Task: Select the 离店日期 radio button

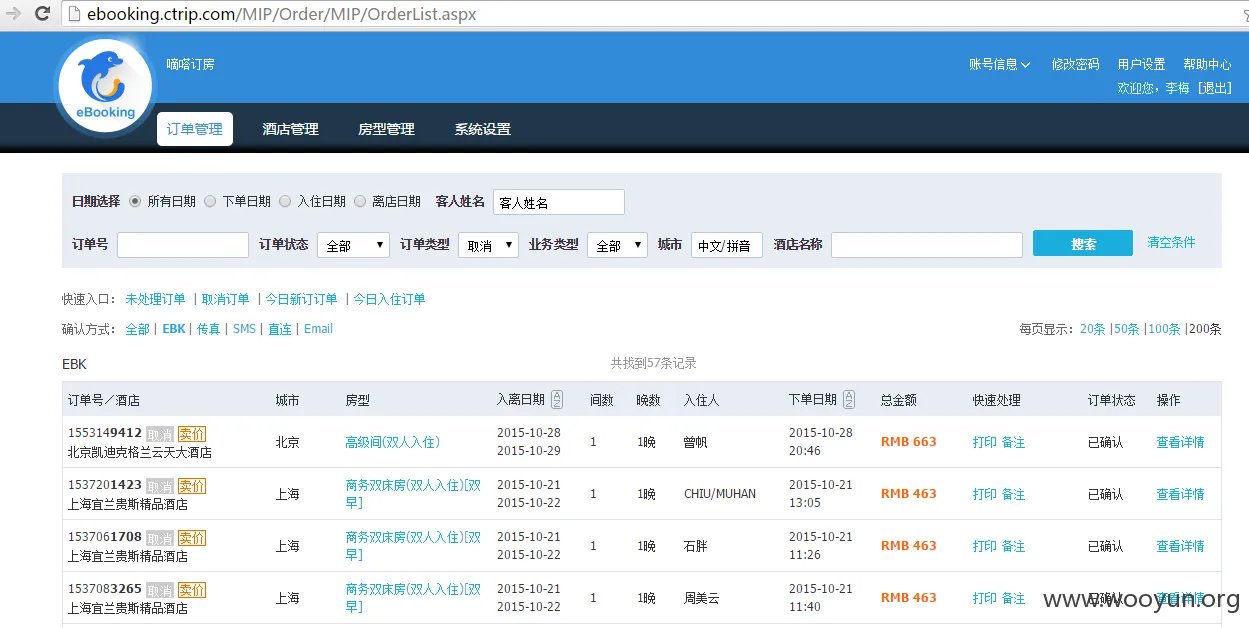Action: tap(359, 200)
